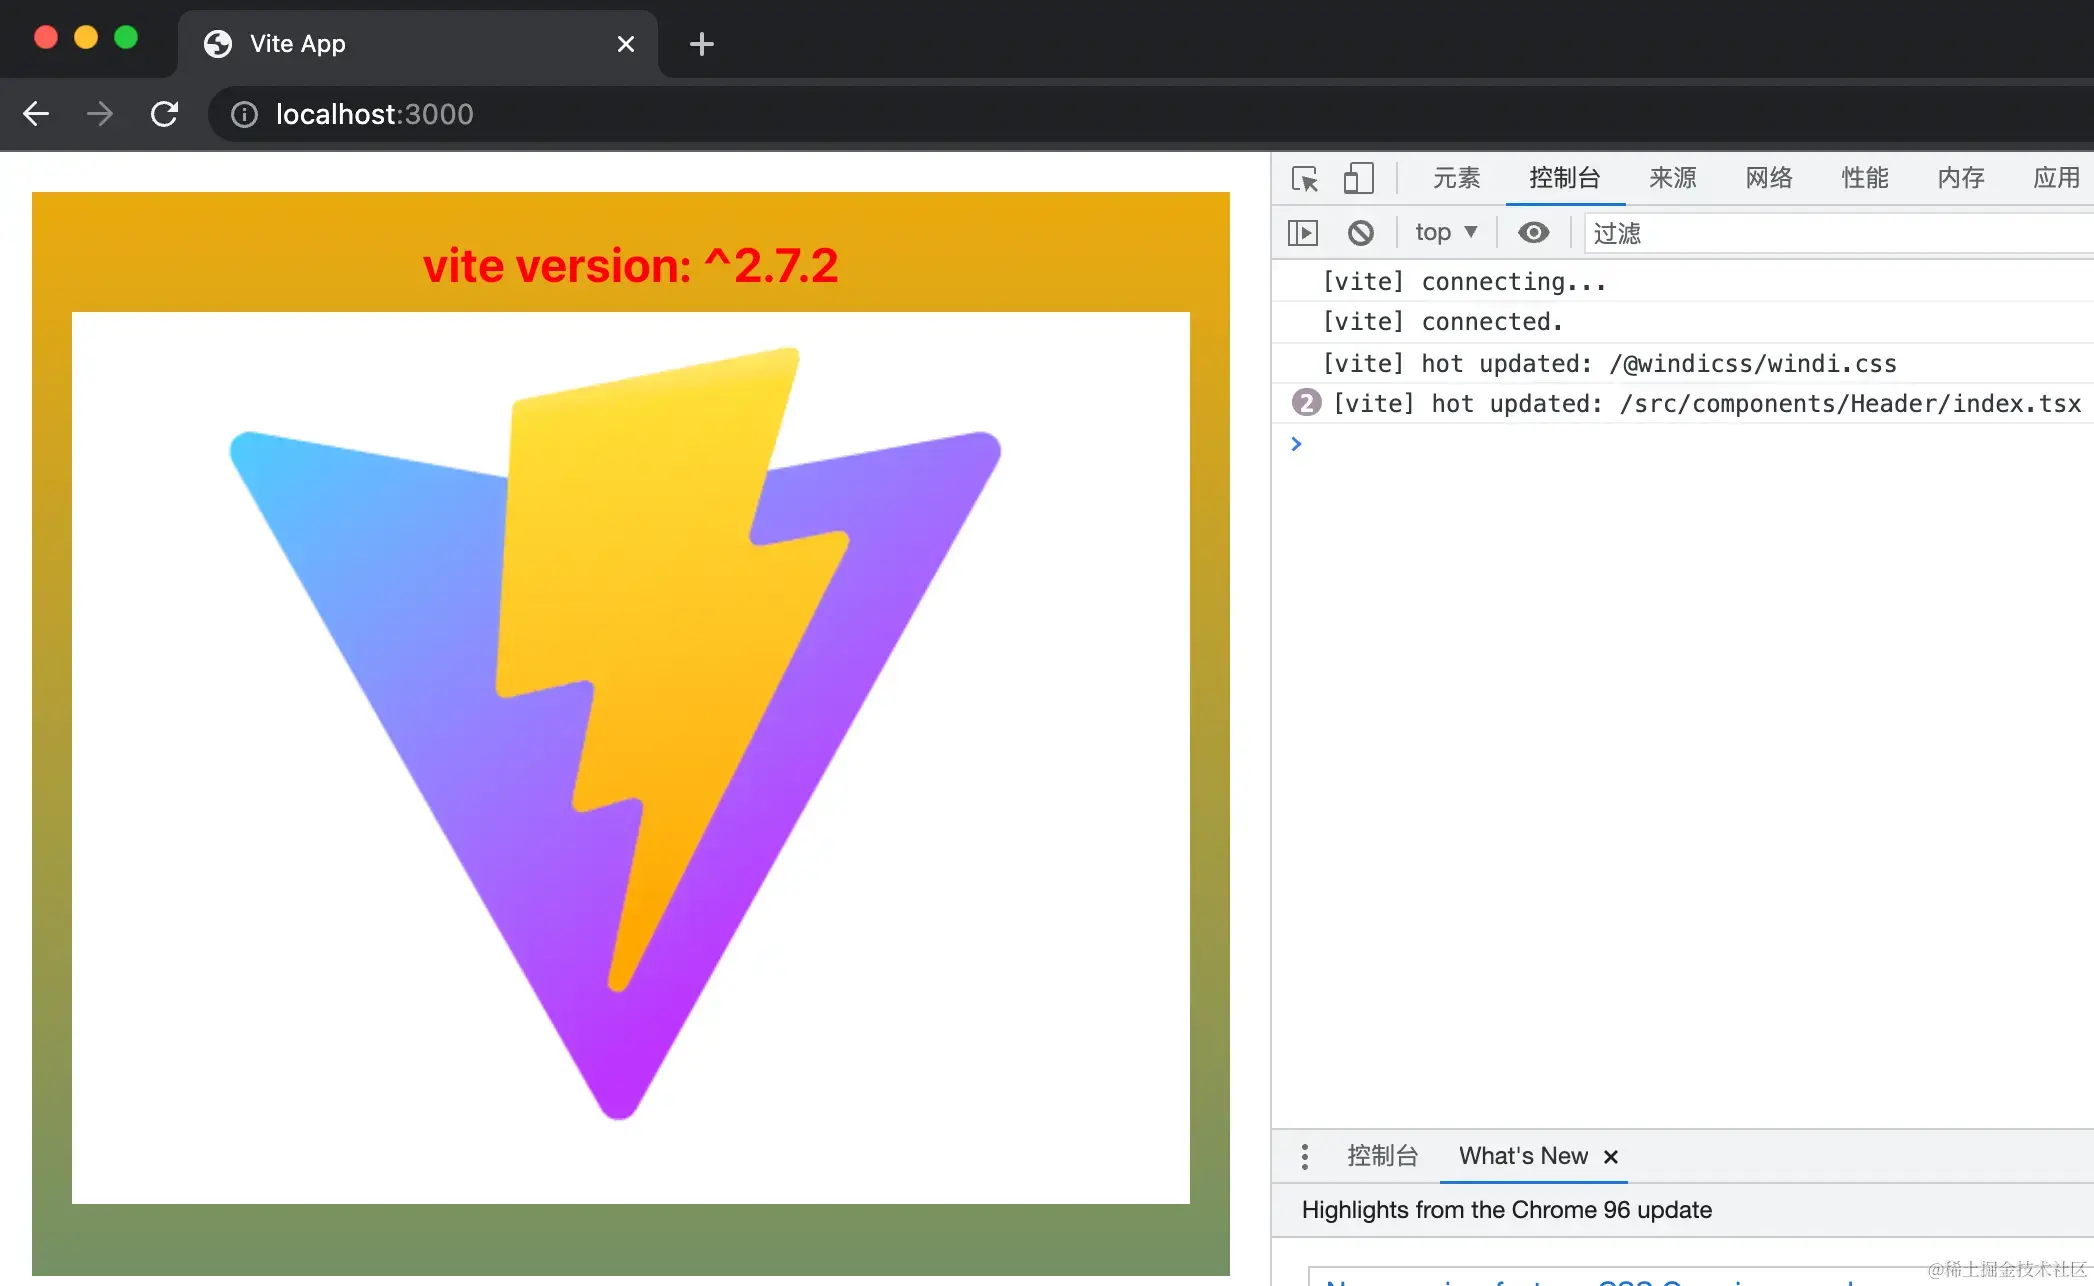Open the site info icon beside localhost
The width and height of the screenshot is (2094, 1286).
point(244,115)
